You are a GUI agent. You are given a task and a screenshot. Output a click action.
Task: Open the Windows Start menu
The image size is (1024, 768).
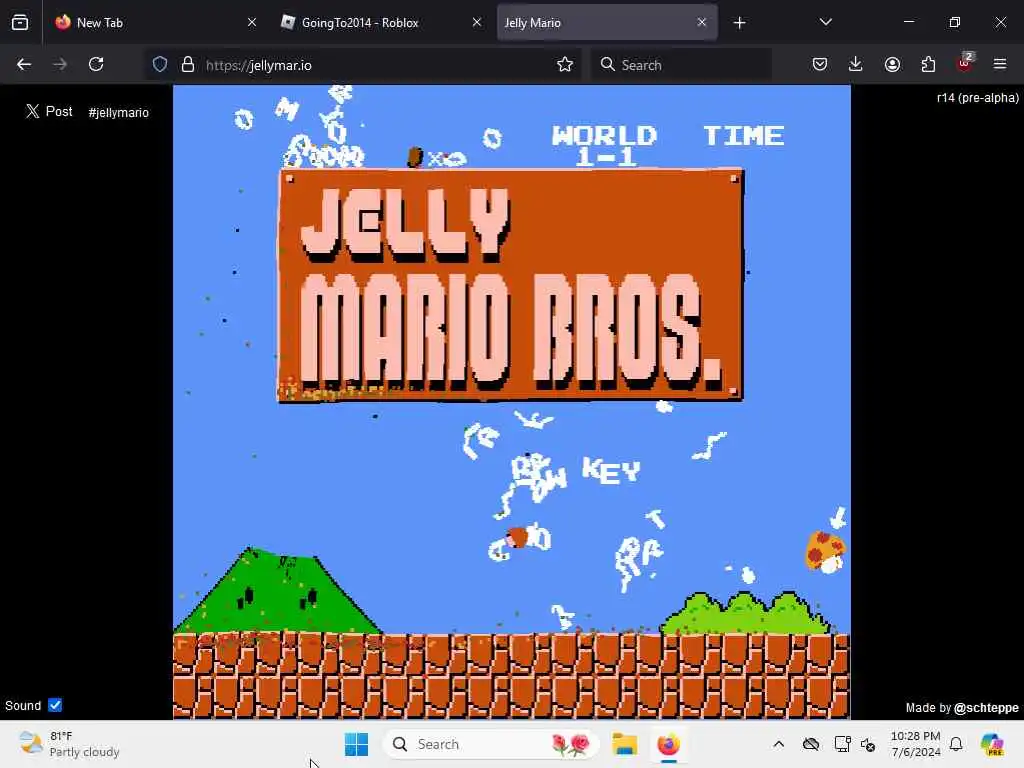click(357, 744)
